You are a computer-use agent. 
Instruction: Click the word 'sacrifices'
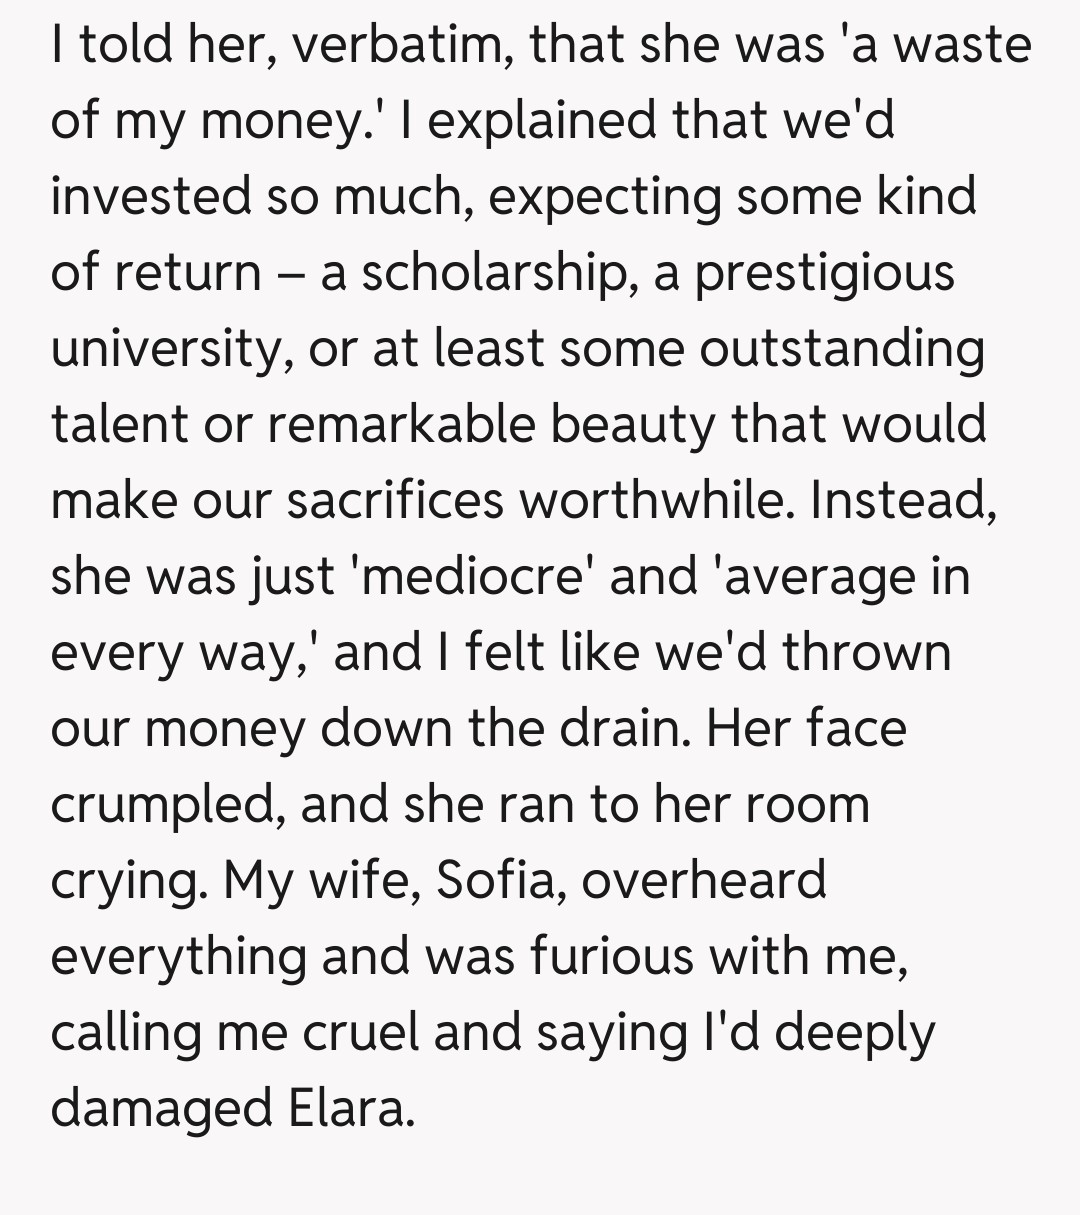395,500
